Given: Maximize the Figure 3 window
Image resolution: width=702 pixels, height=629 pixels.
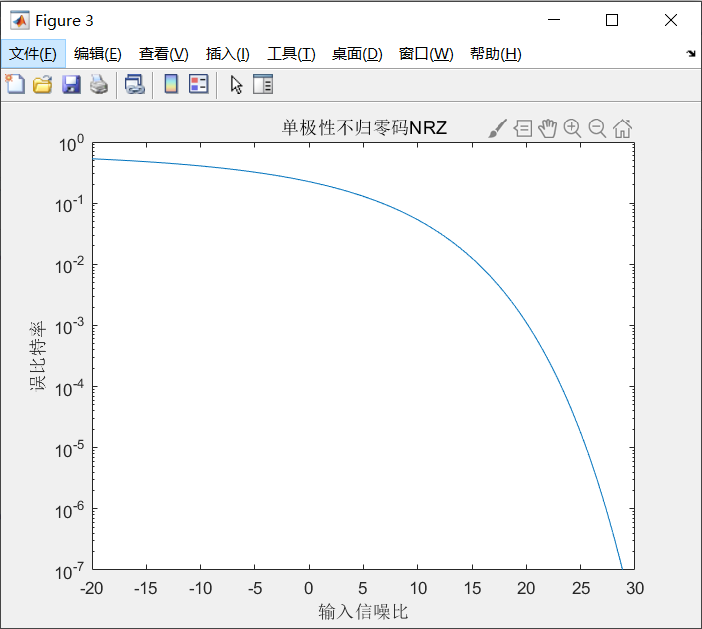Looking at the screenshot, I should click(x=612, y=20).
